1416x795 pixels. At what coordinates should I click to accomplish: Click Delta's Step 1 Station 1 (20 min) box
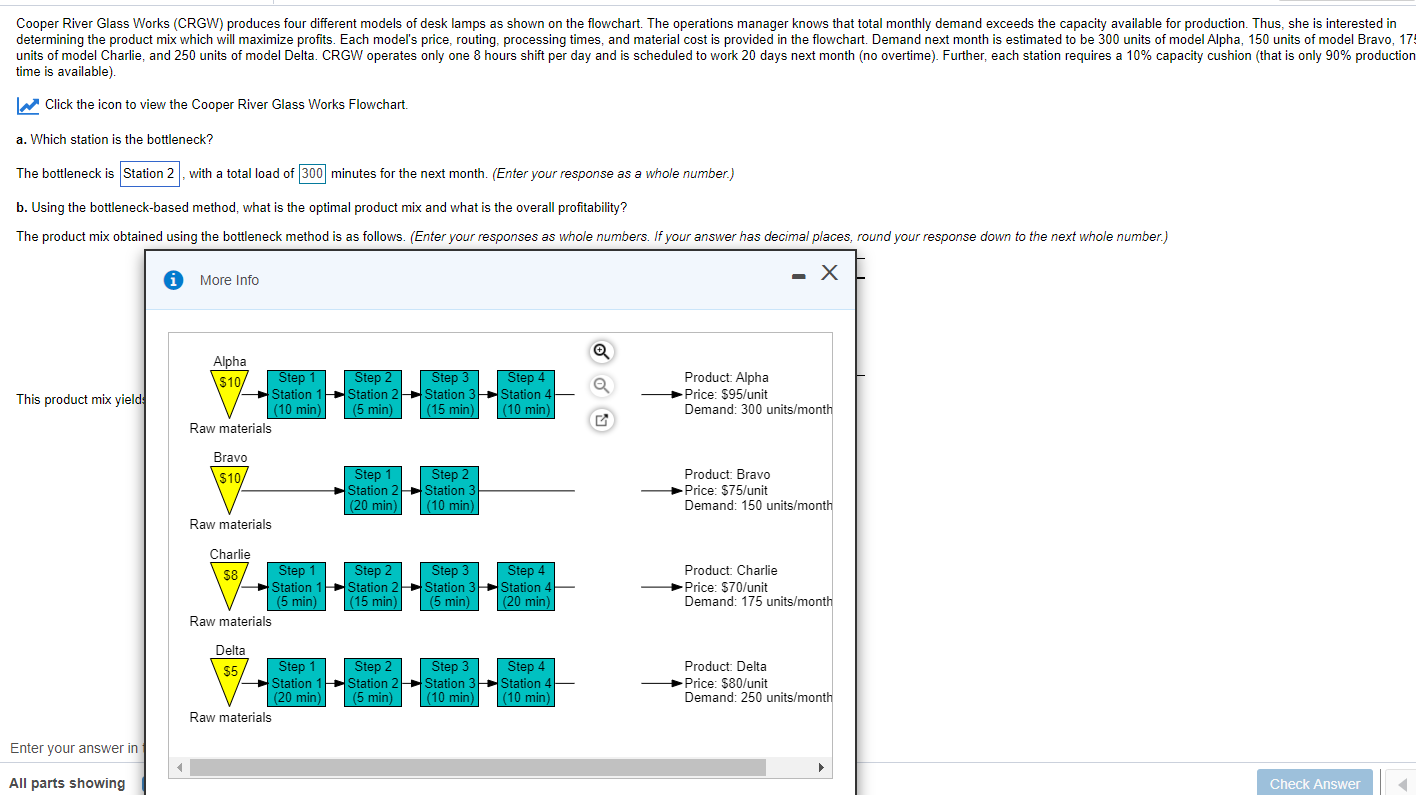[x=297, y=683]
